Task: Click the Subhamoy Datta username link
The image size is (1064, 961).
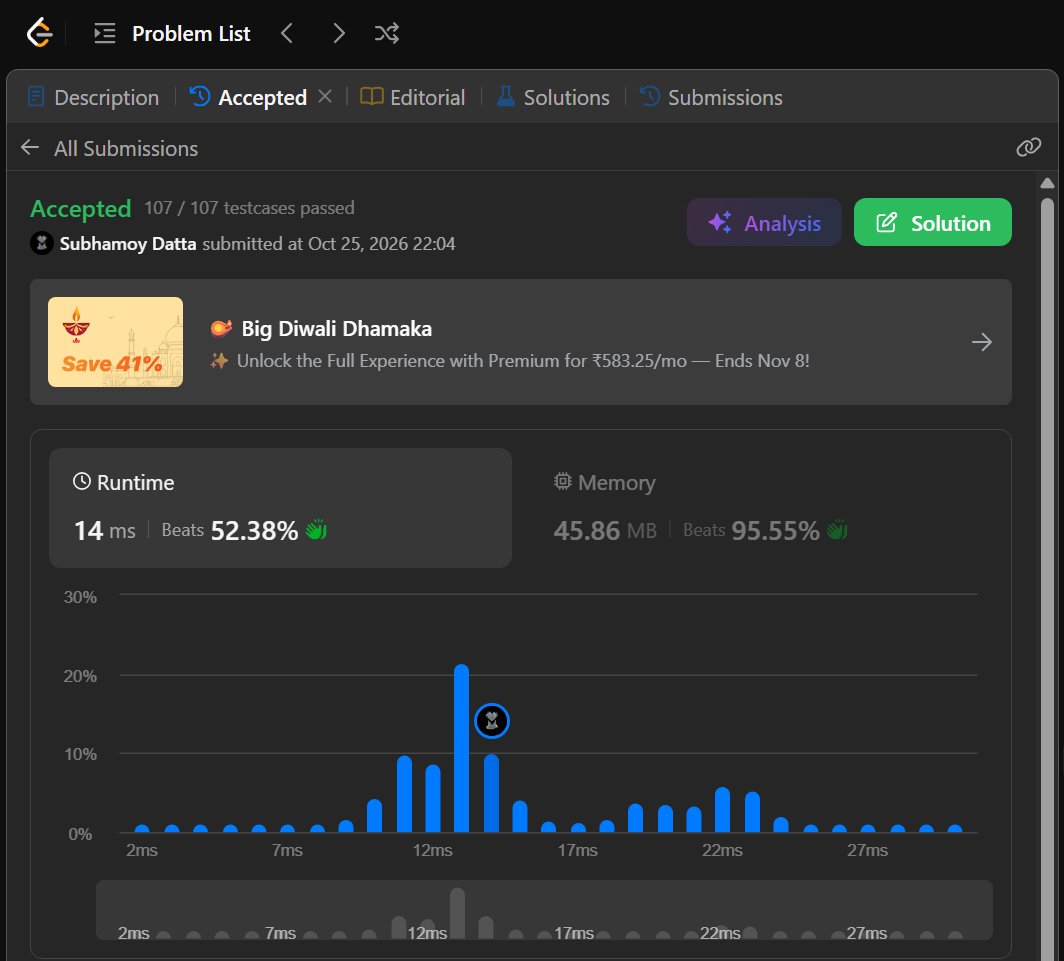Action: [128, 244]
